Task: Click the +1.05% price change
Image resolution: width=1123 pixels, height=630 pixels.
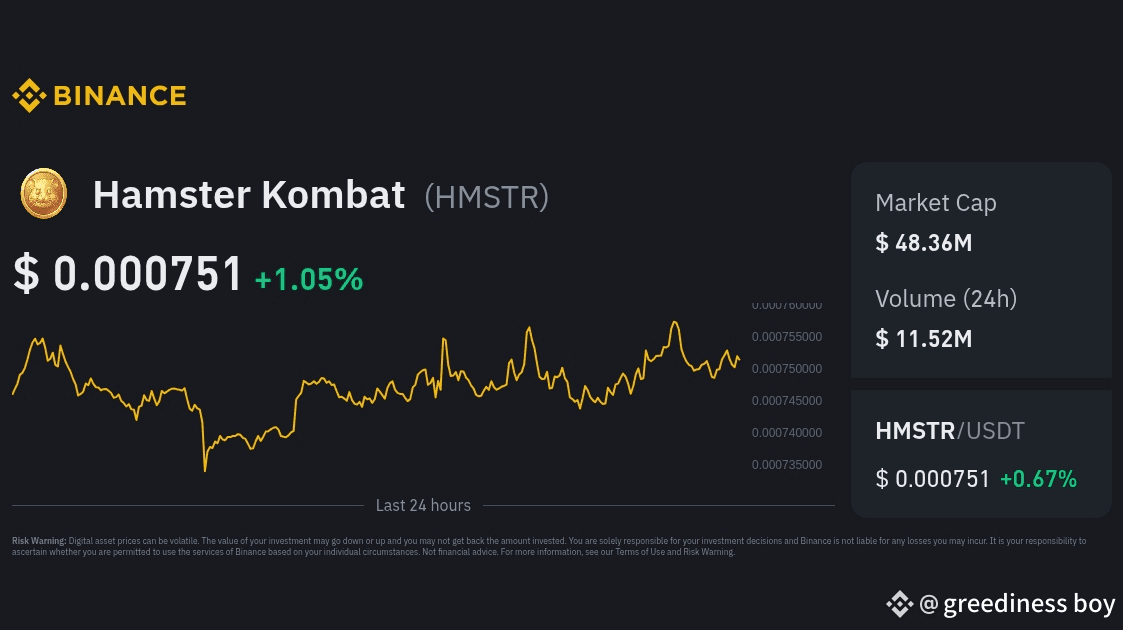Action: (309, 279)
